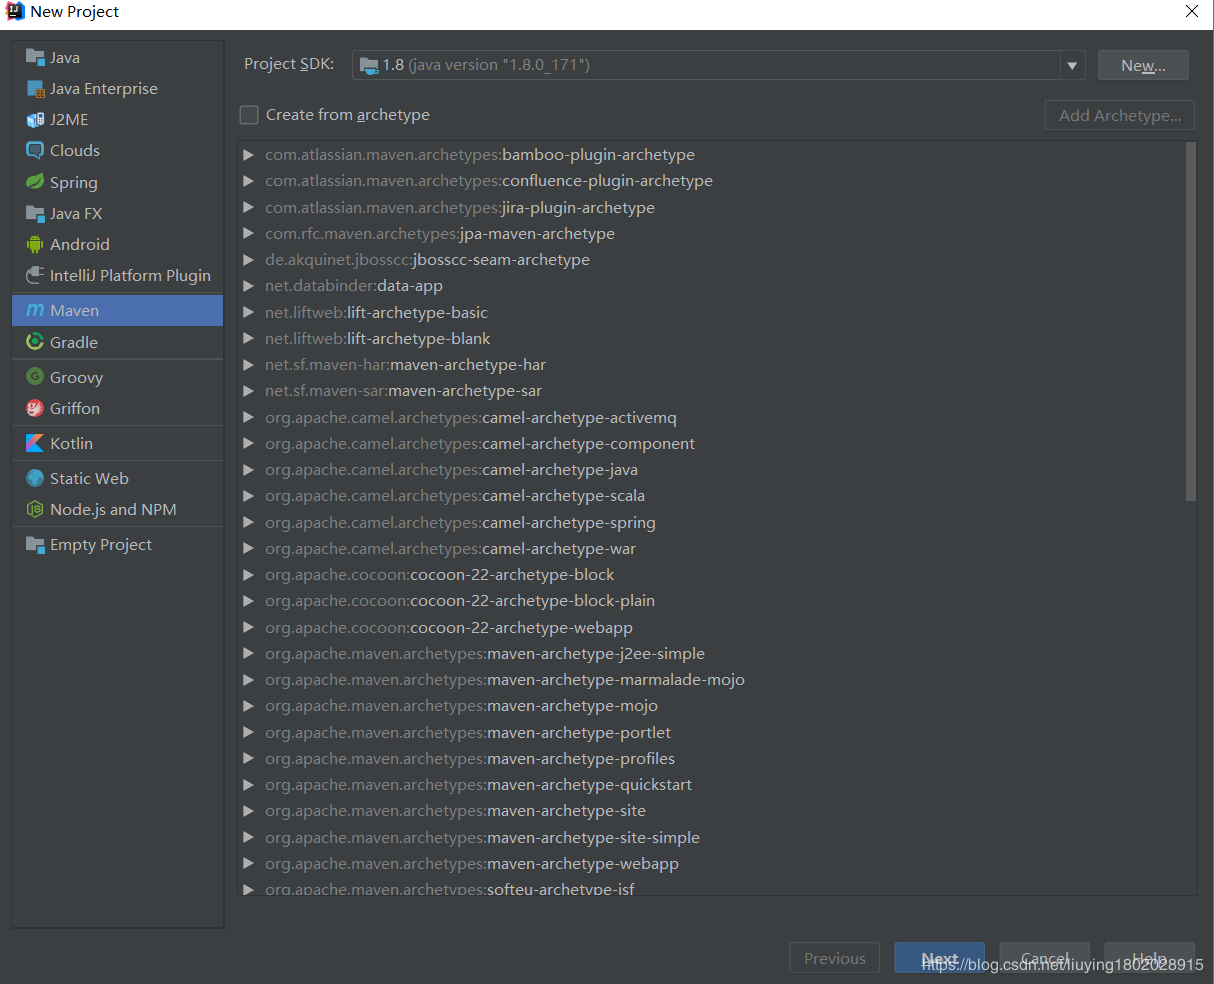
Task: Select maven-archetype-mojo row text
Action: 461,705
